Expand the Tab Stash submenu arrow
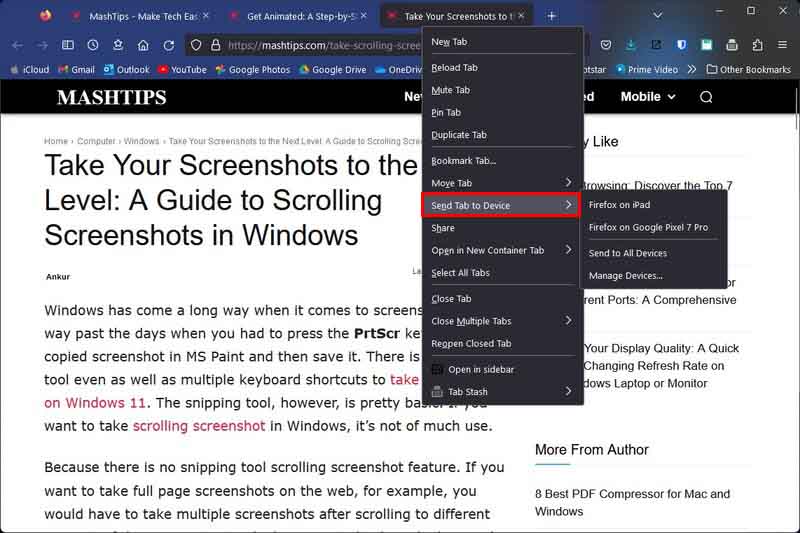The image size is (800, 533). click(x=568, y=392)
